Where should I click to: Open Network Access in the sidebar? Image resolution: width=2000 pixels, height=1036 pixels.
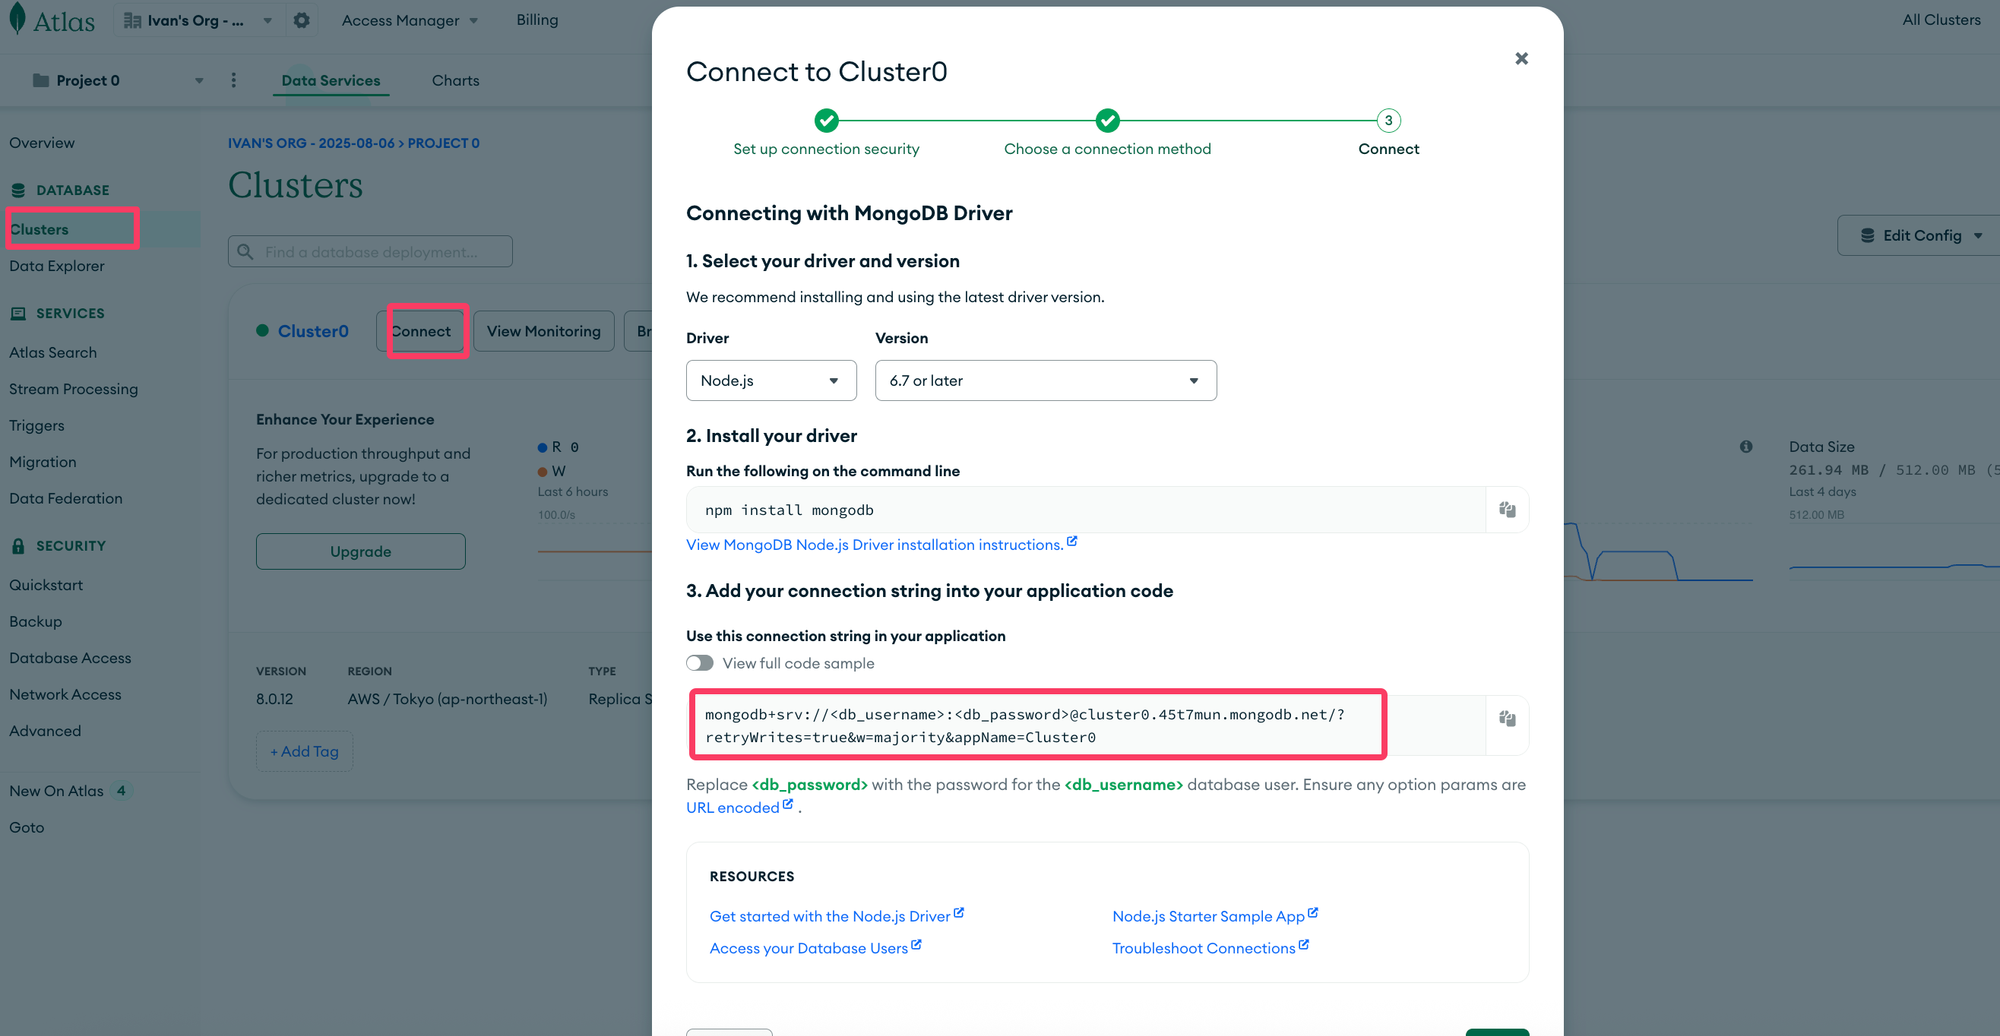click(x=65, y=694)
